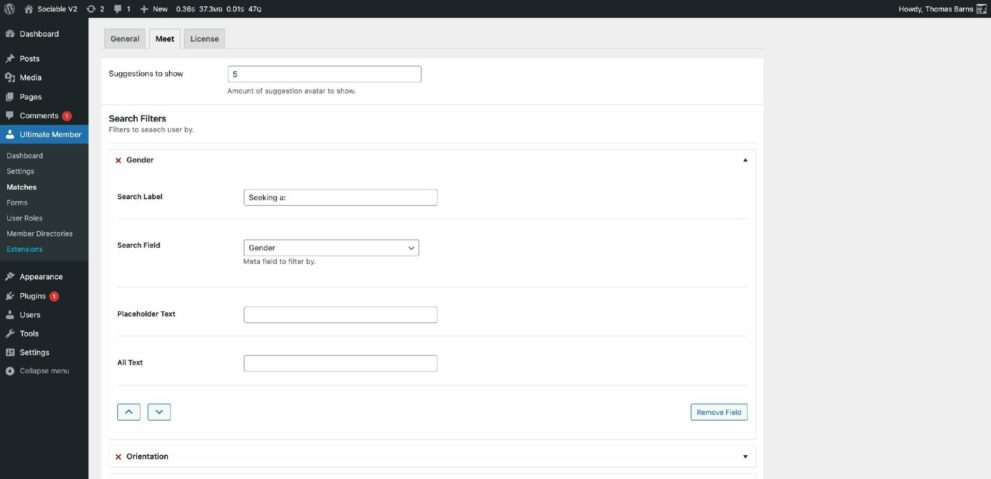Click the Comments sidebar icon
Image resolution: width=991 pixels, height=479 pixels.
click(x=9, y=116)
